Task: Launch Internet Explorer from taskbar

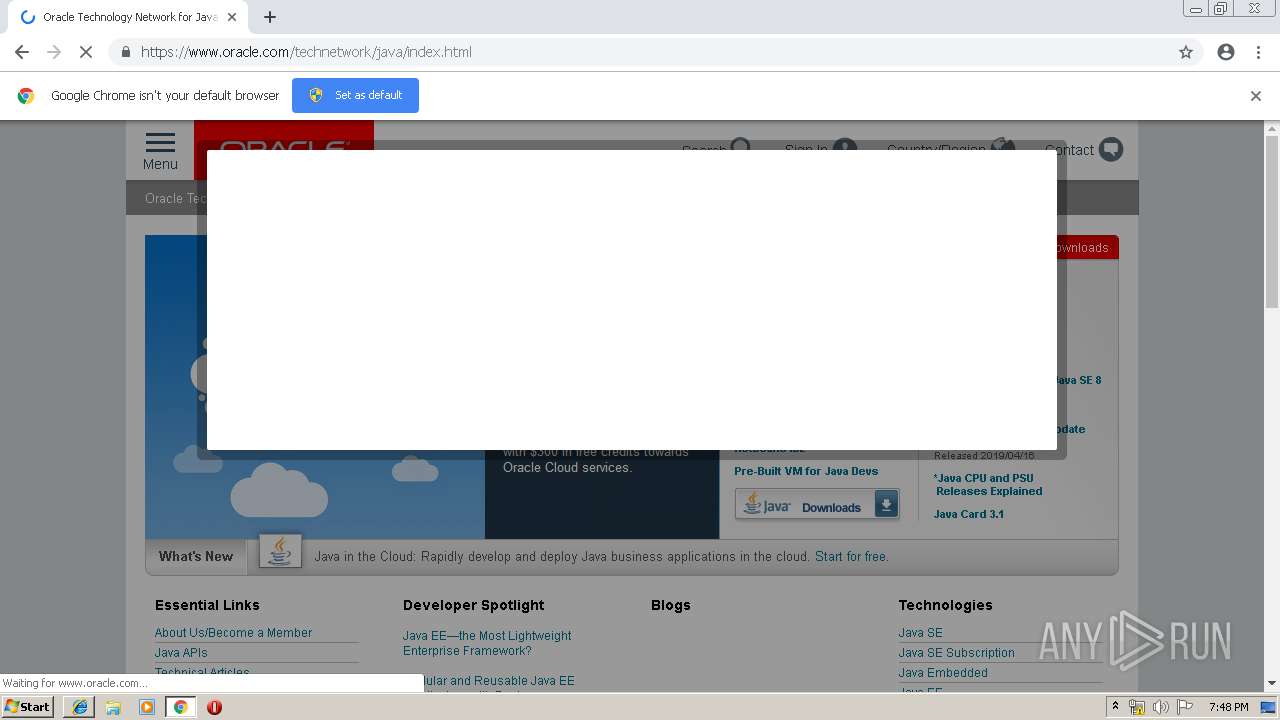Action: (x=79, y=707)
